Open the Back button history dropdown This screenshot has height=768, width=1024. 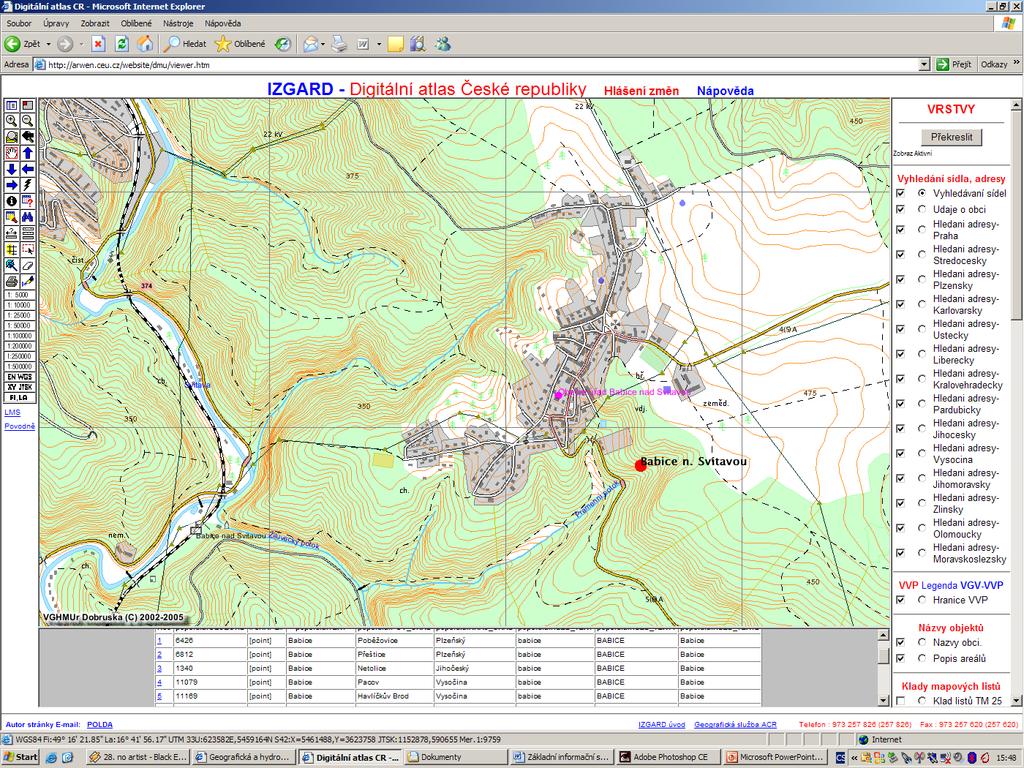(x=48, y=44)
